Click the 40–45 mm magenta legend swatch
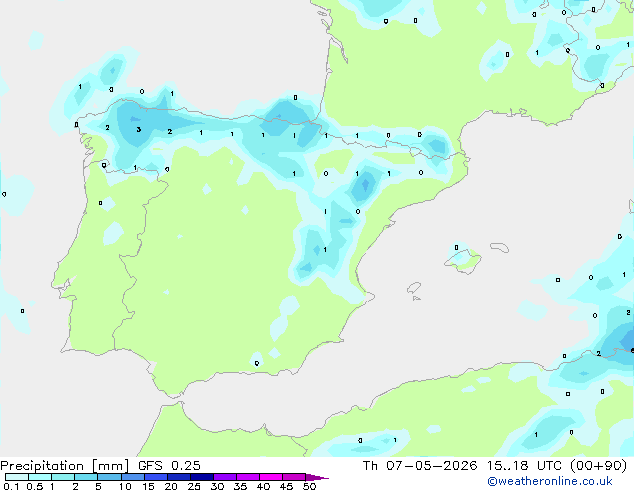The height and width of the screenshot is (490, 634). point(271,477)
